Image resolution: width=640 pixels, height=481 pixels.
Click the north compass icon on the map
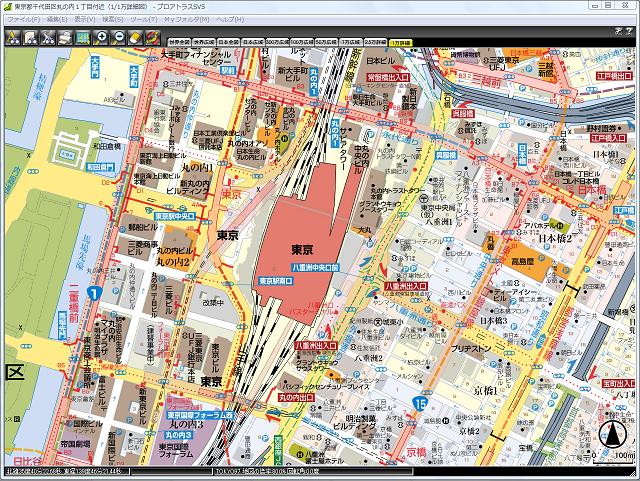tap(612, 435)
